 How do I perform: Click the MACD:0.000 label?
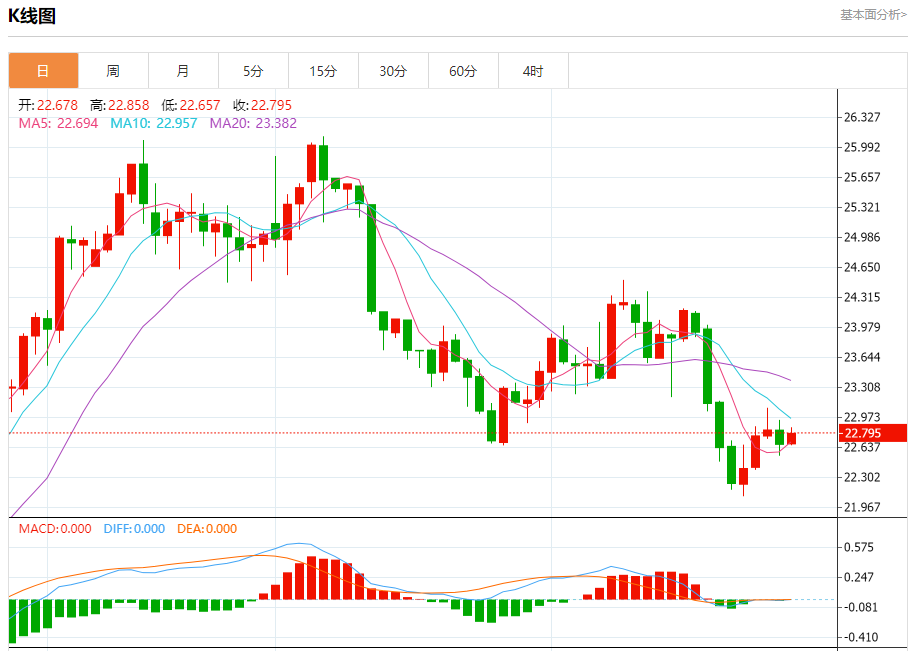coord(55,529)
